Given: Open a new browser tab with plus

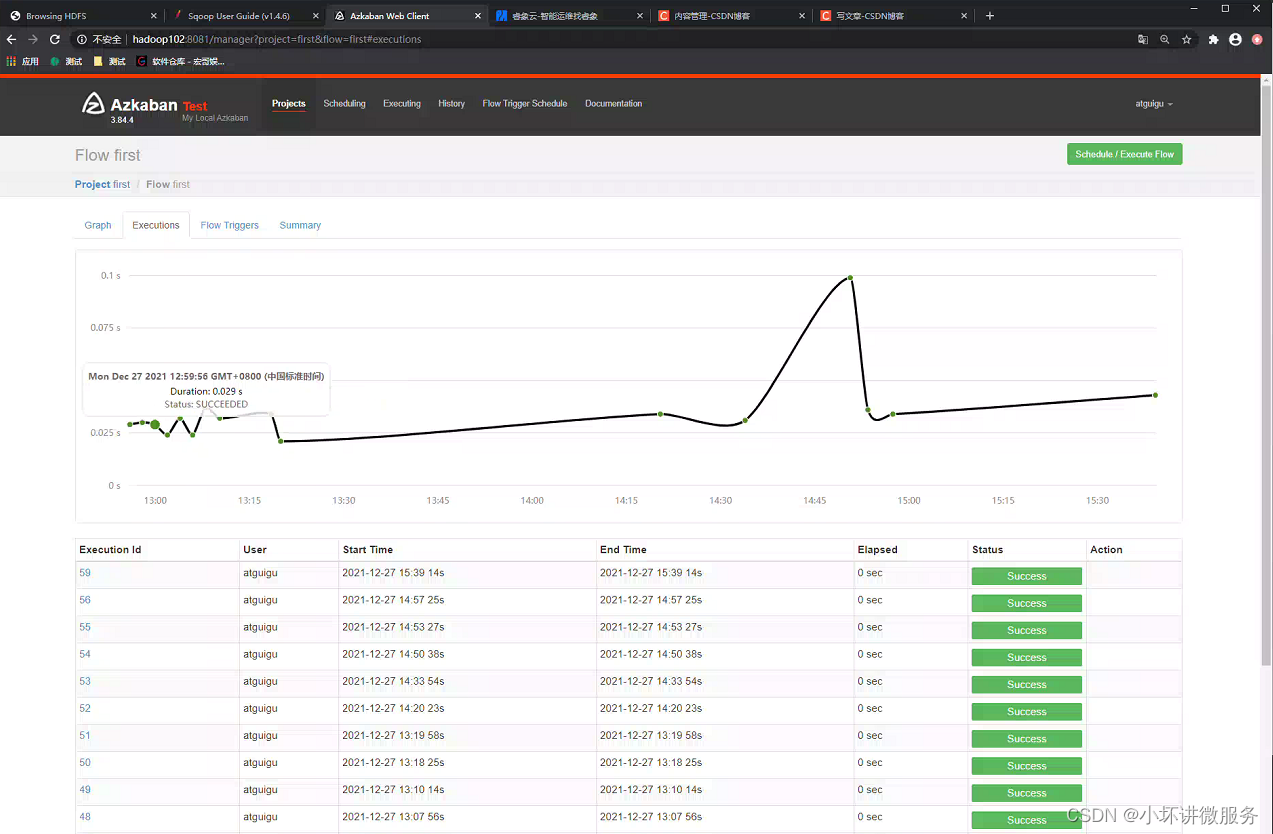Looking at the screenshot, I should coord(990,16).
